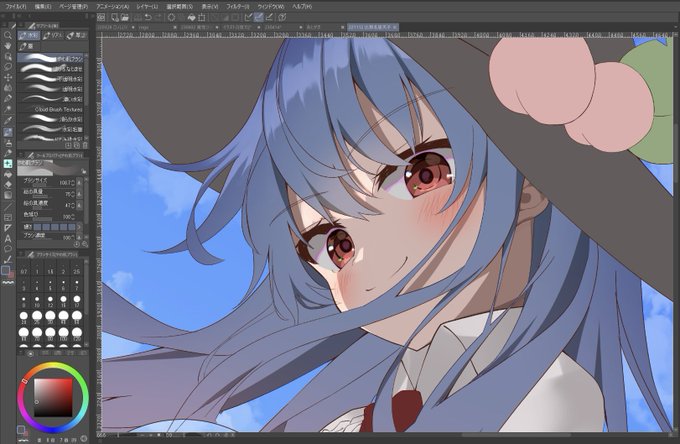680x444 pixels.
Task: Select the Frame border tool
Action: [8, 217]
